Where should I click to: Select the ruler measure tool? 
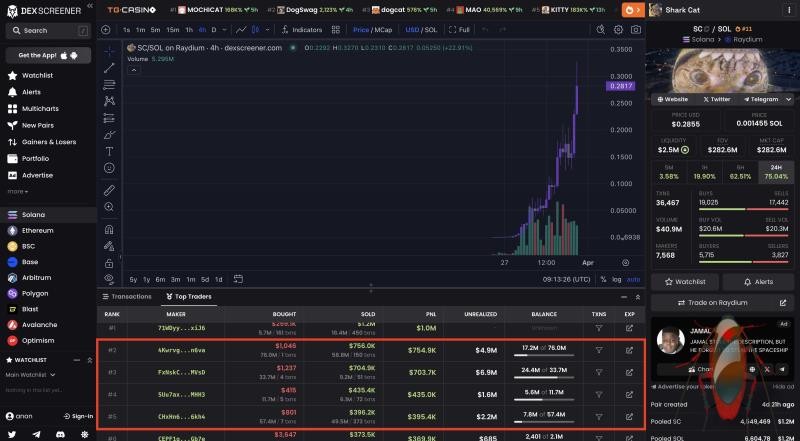click(x=109, y=190)
